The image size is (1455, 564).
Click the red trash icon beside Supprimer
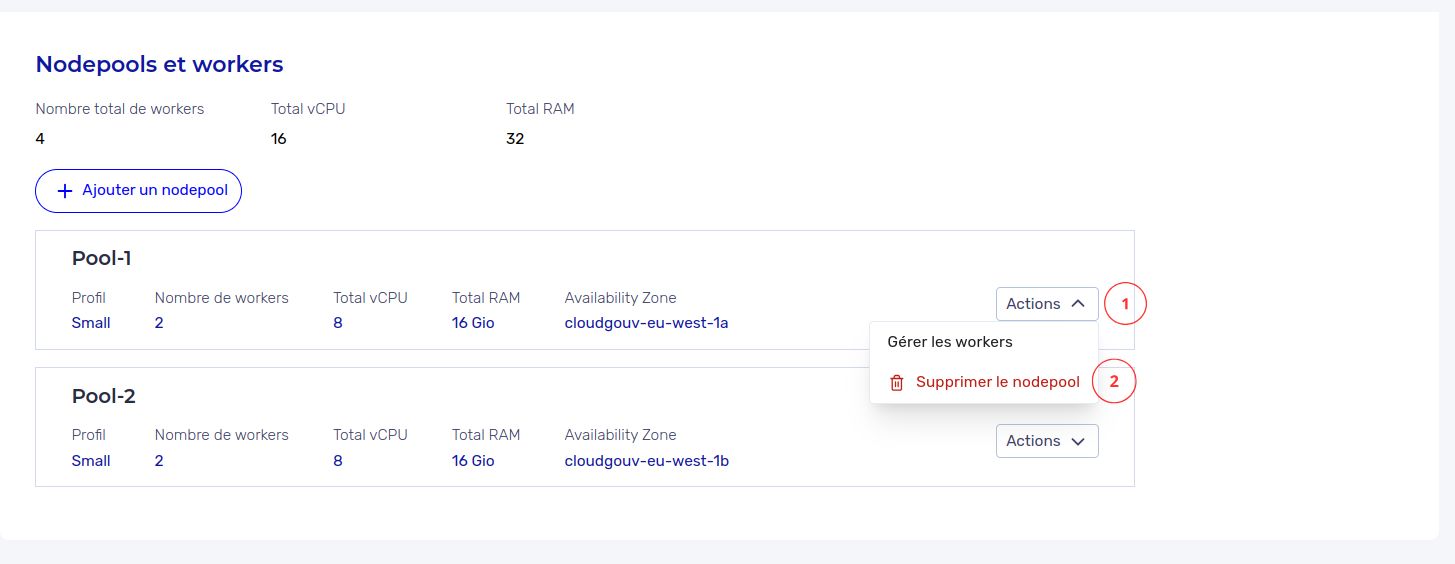point(897,382)
